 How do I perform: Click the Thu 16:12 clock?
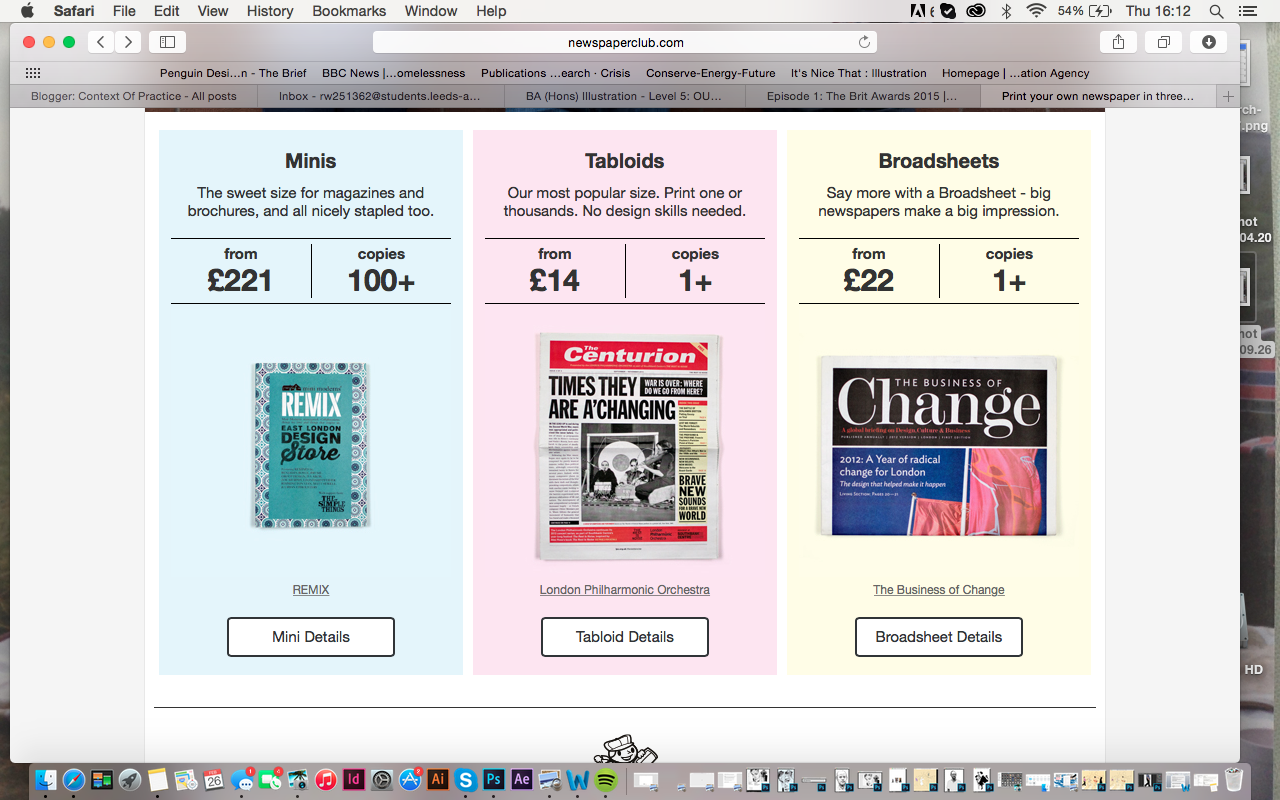click(1158, 11)
